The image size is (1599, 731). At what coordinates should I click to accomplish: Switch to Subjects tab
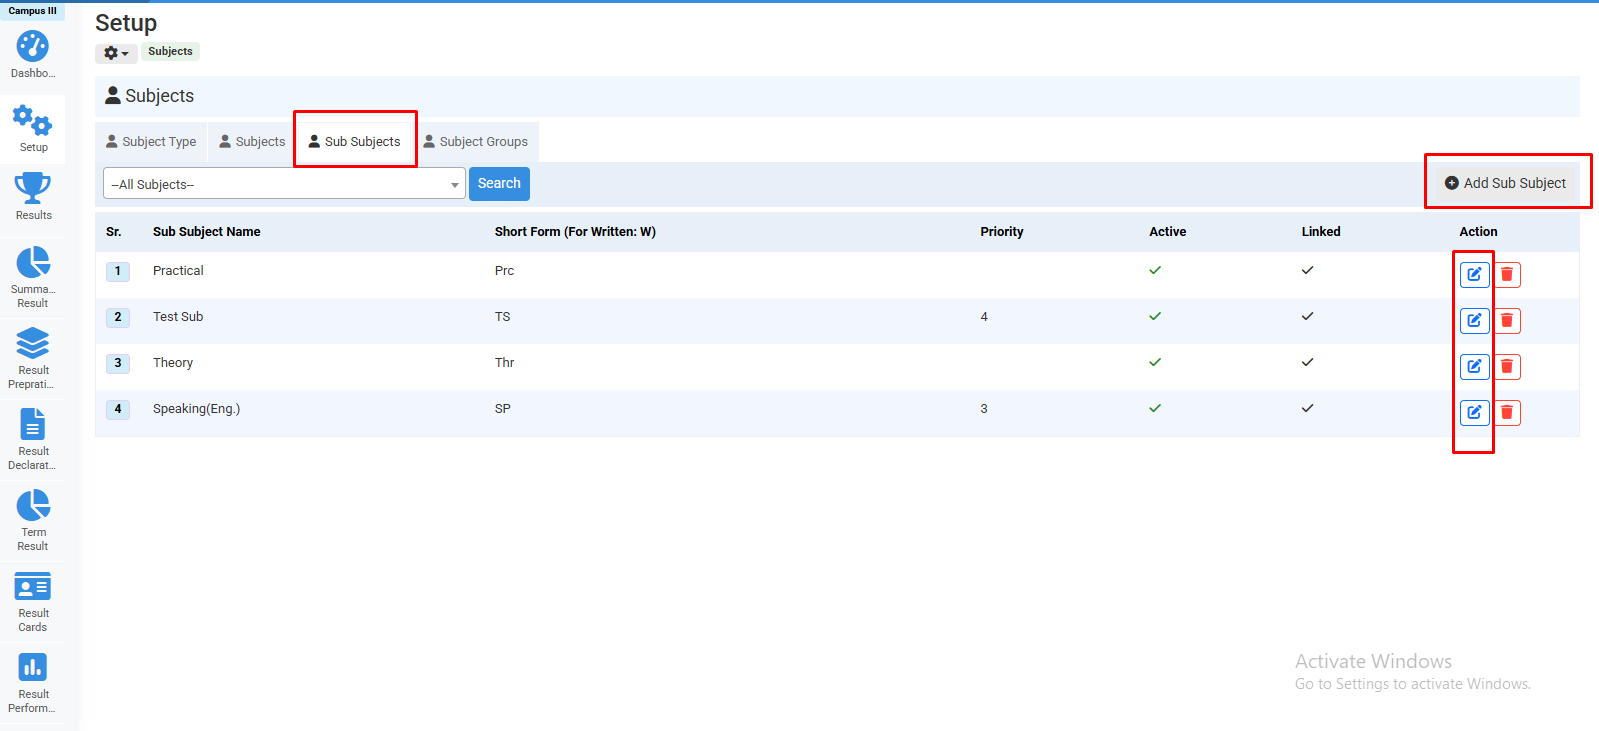[253, 142]
